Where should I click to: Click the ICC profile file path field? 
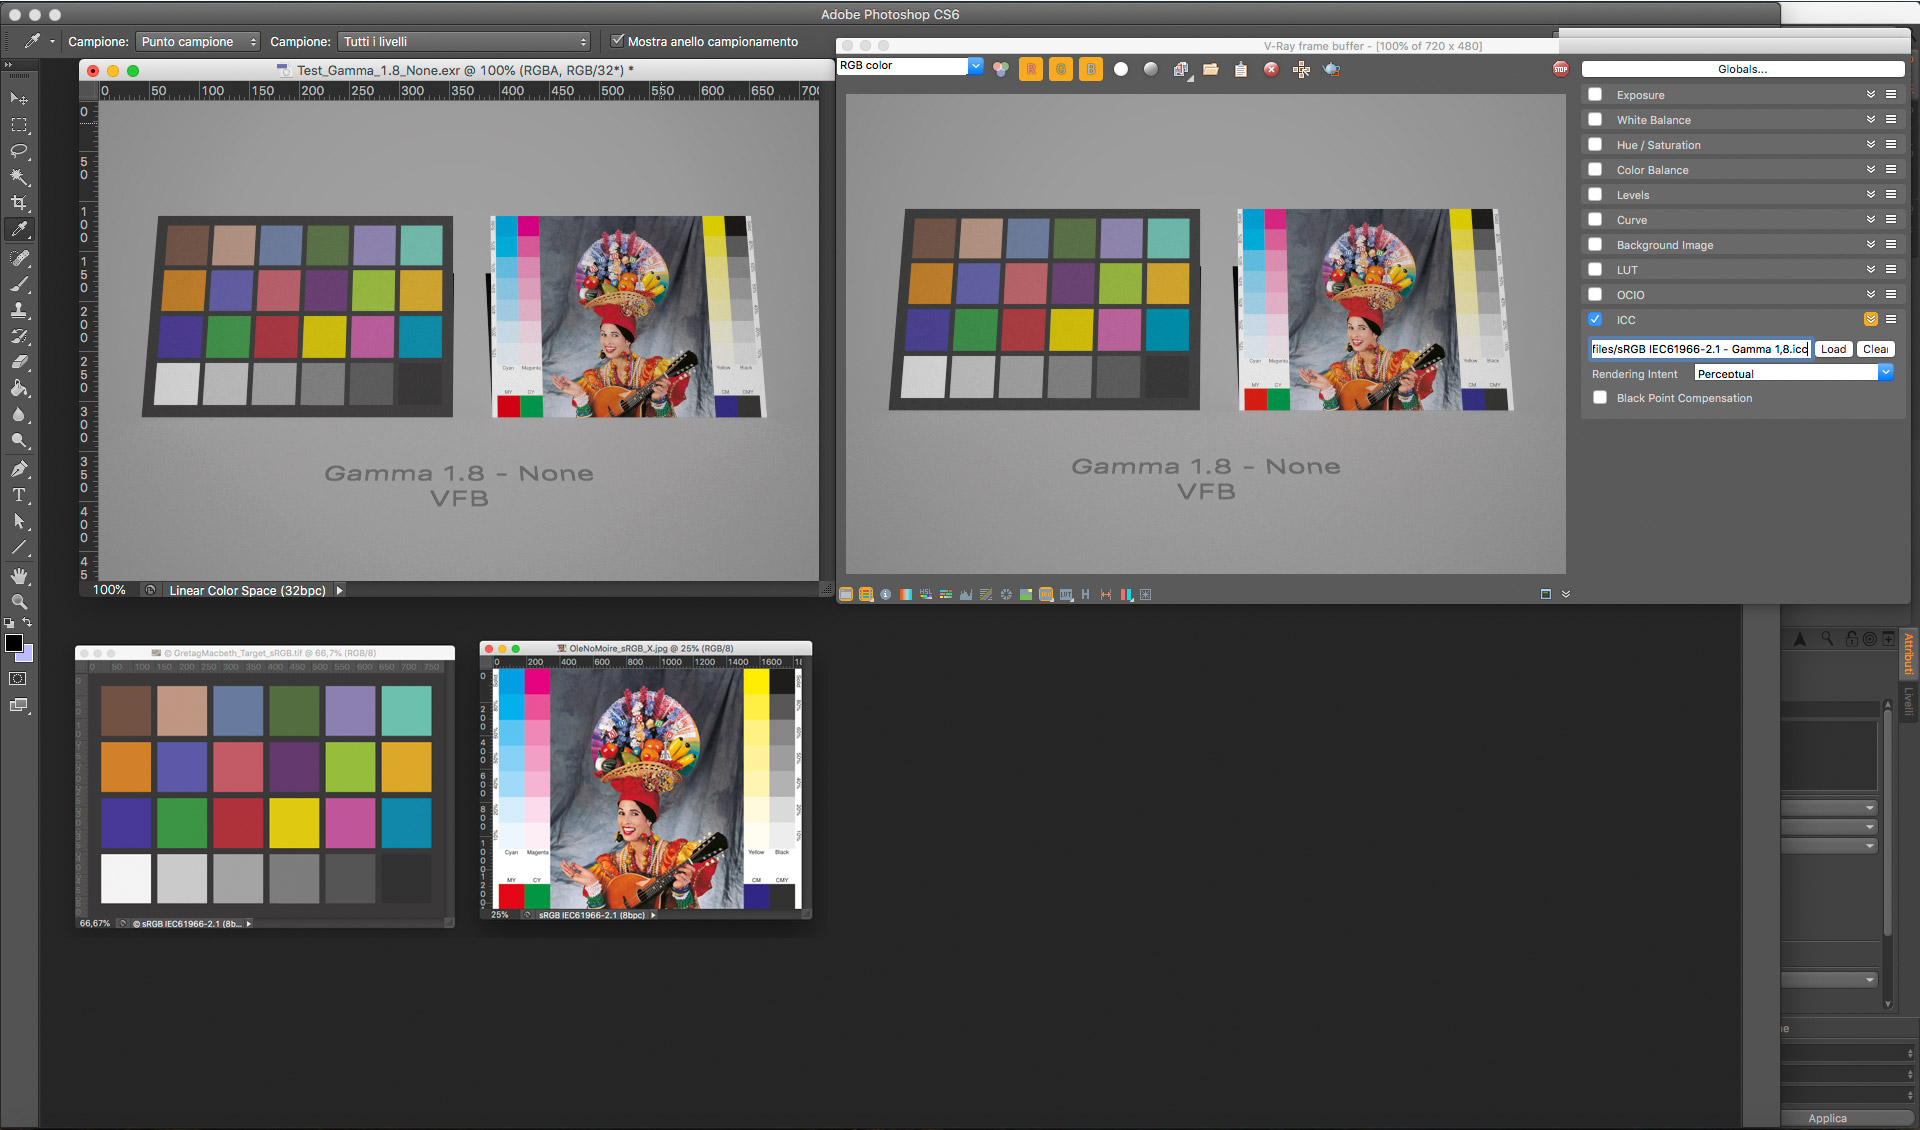pos(1700,349)
